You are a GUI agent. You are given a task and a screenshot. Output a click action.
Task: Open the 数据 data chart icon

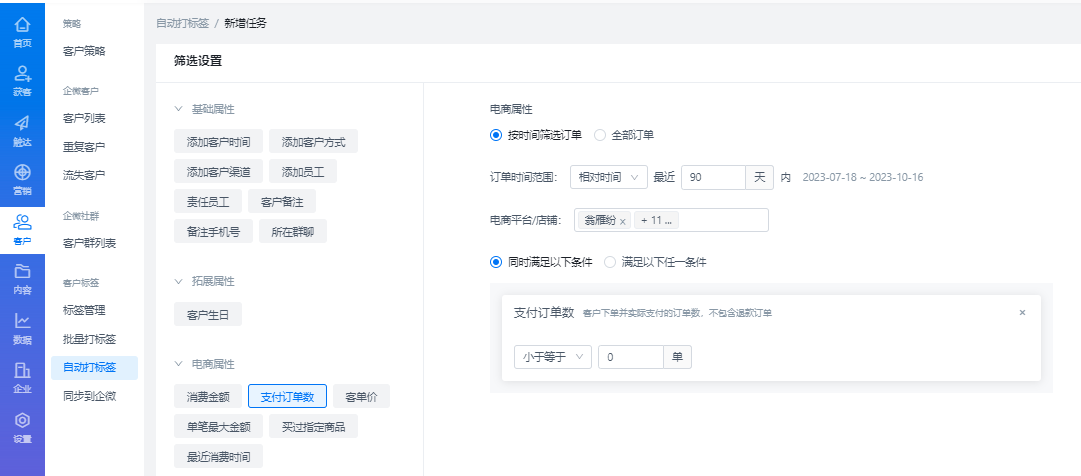point(22,327)
